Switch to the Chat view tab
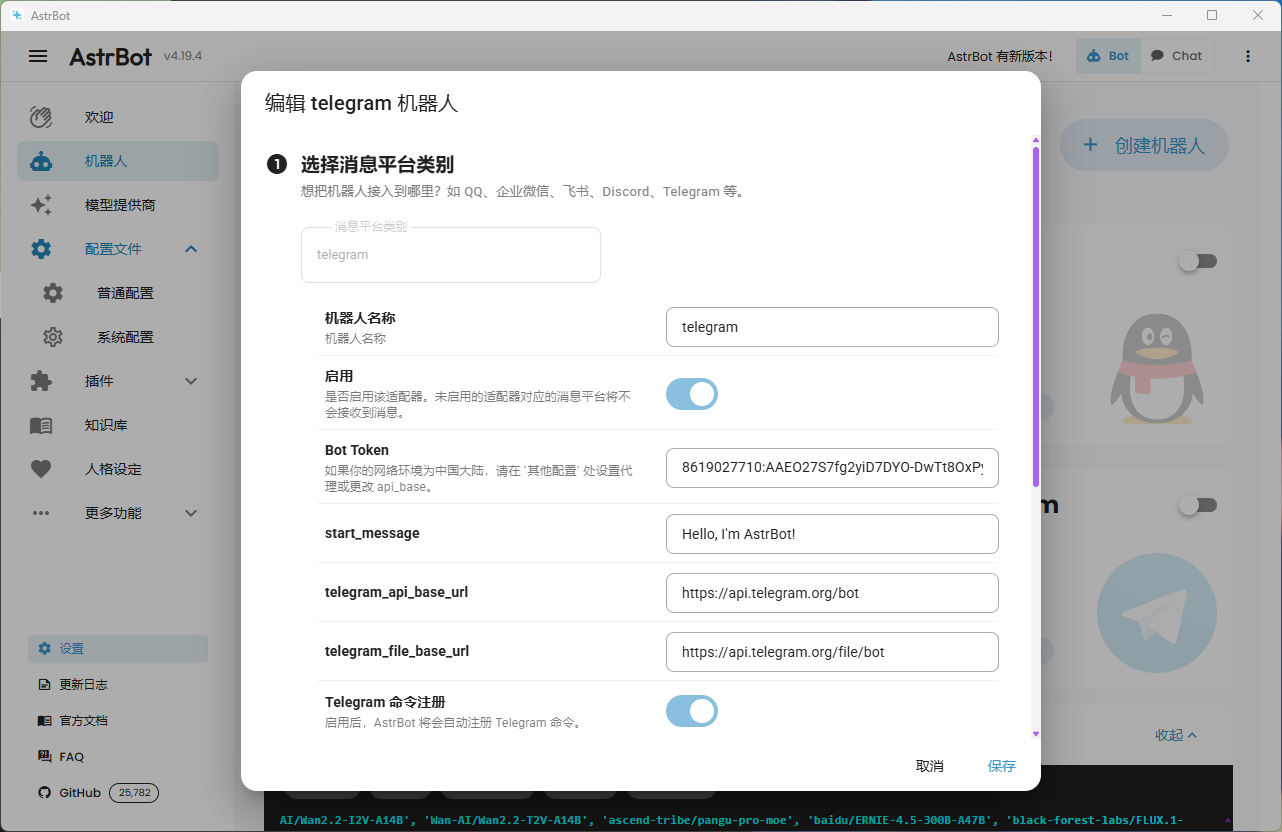This screenshot has height=832, width=1282. [x=1177, y=56]
